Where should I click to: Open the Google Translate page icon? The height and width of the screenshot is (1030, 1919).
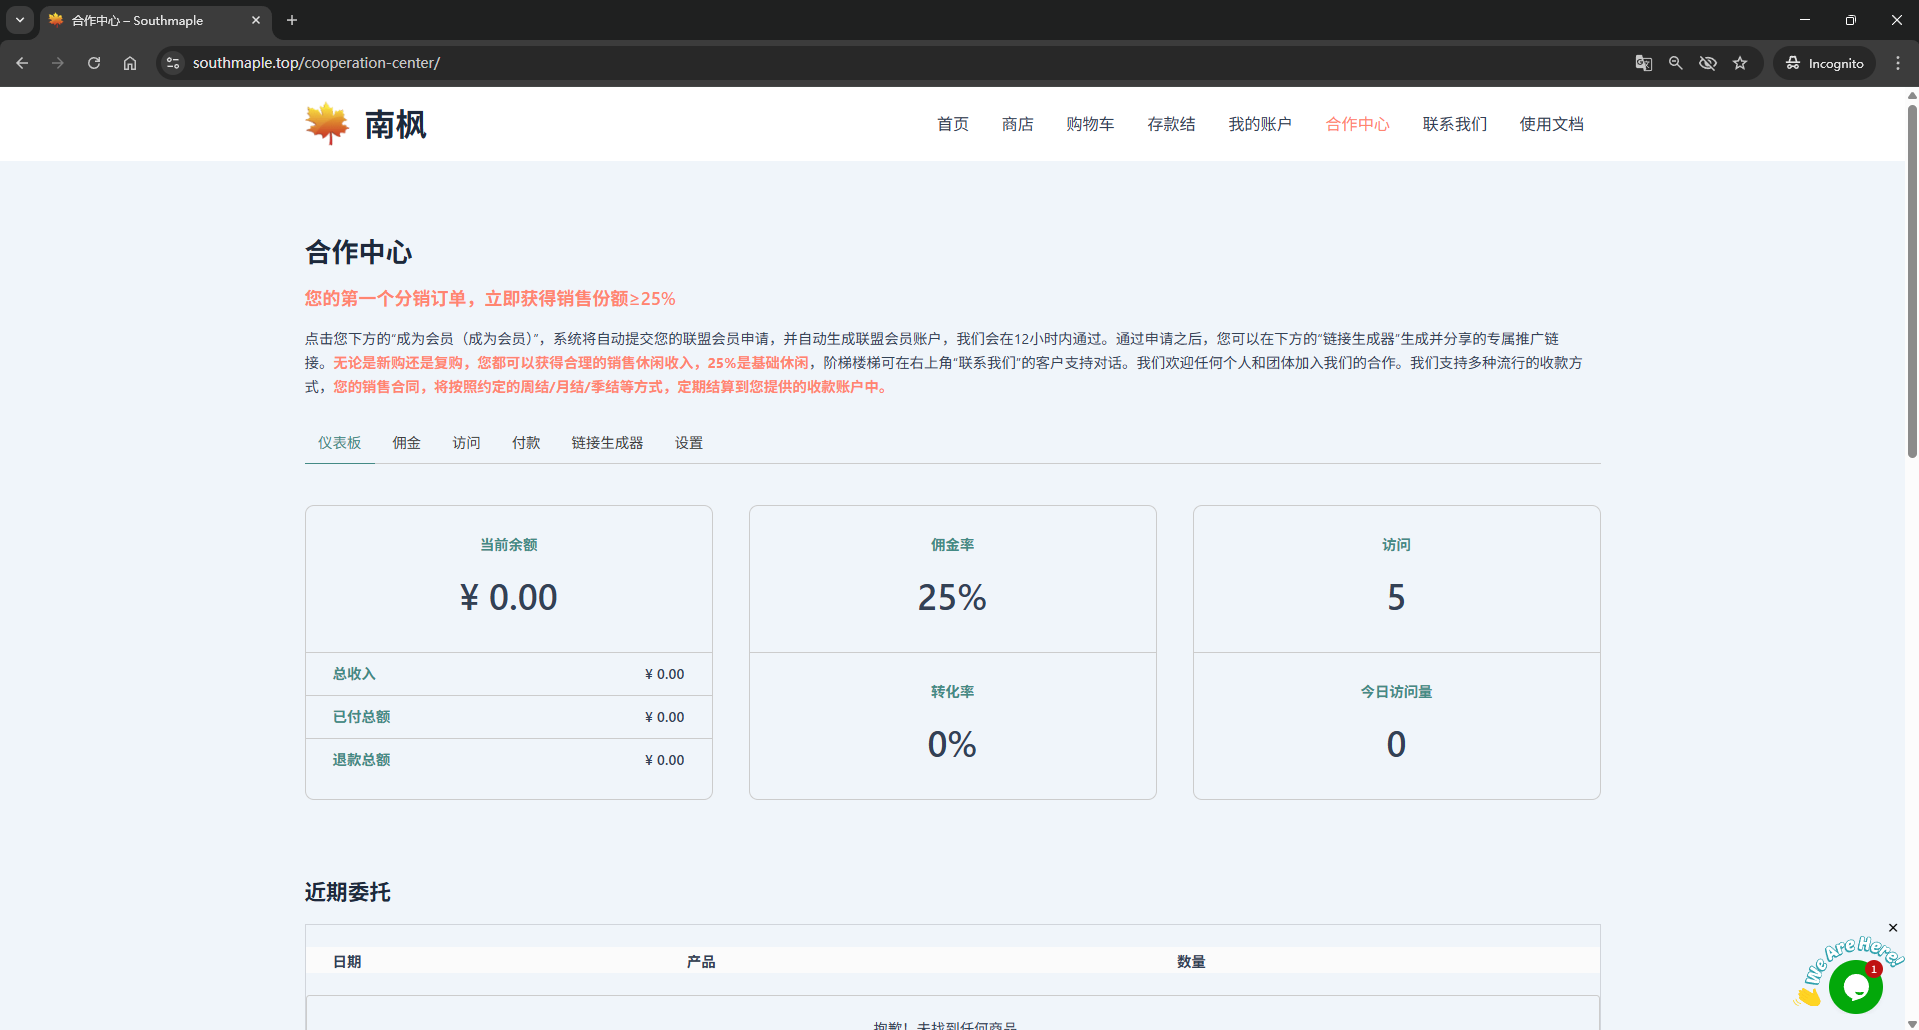pyautogui.click(x=1642, y=62)
